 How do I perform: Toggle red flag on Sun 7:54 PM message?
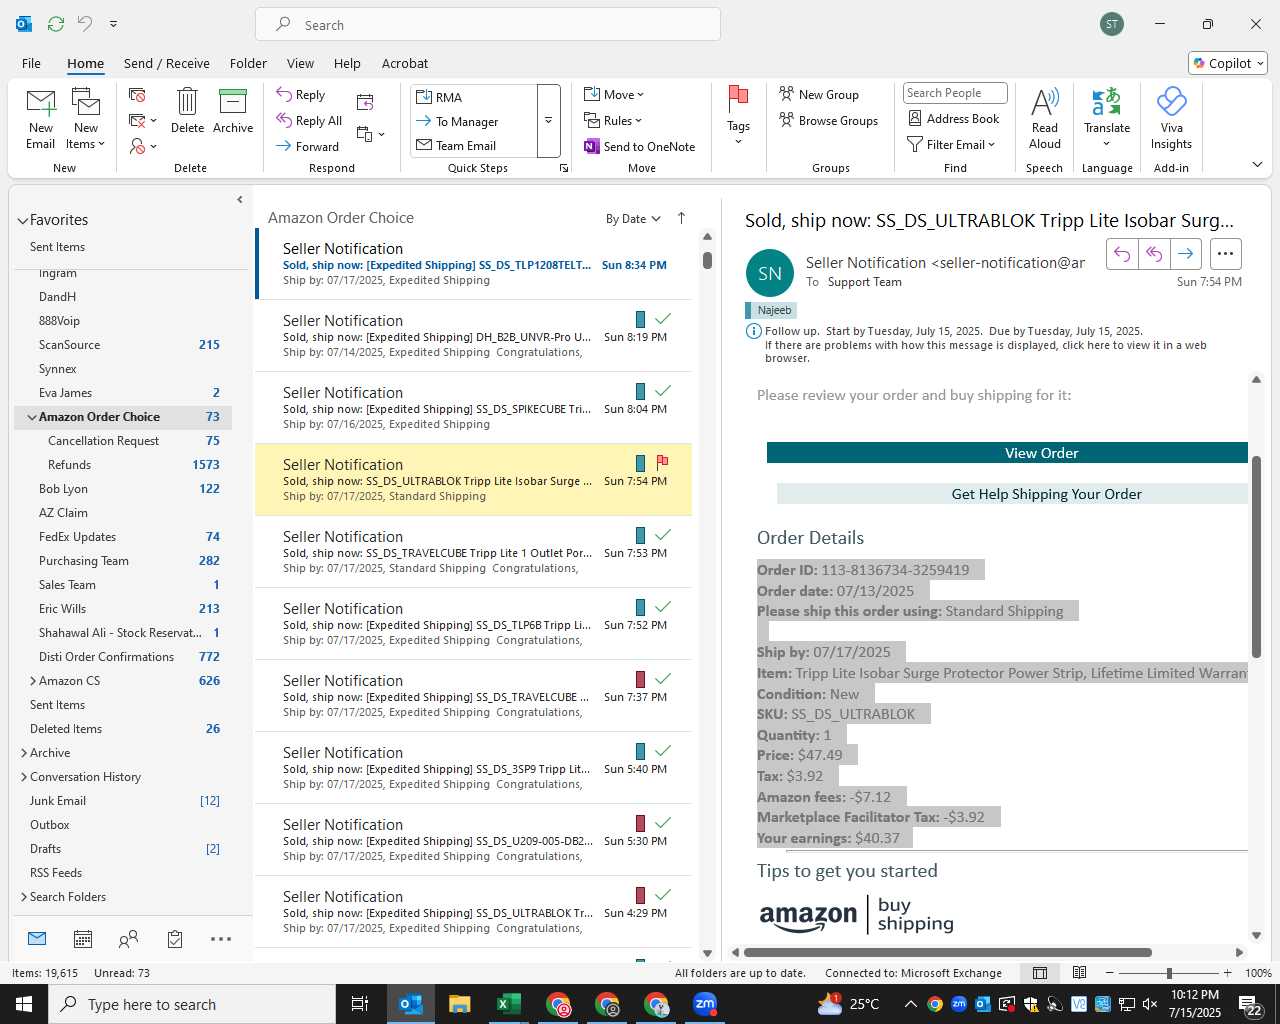pos(662,463)
